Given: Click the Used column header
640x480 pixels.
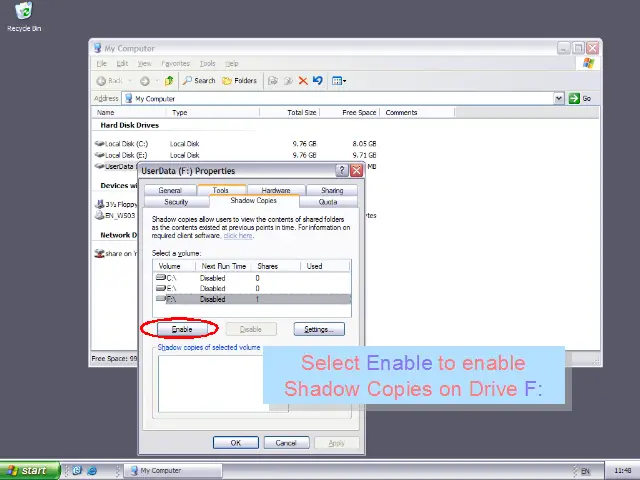Looking at the screenshot, I should tap(325, 266).
